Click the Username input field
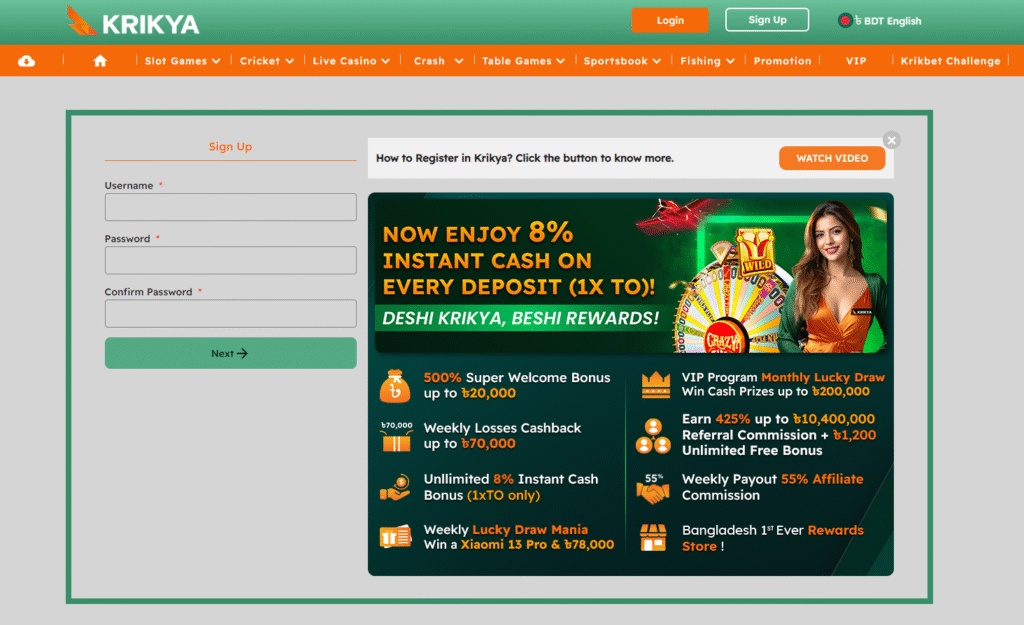Image resolution: width=1024 pixels, height=625 pixels. [x=230, y=207]
